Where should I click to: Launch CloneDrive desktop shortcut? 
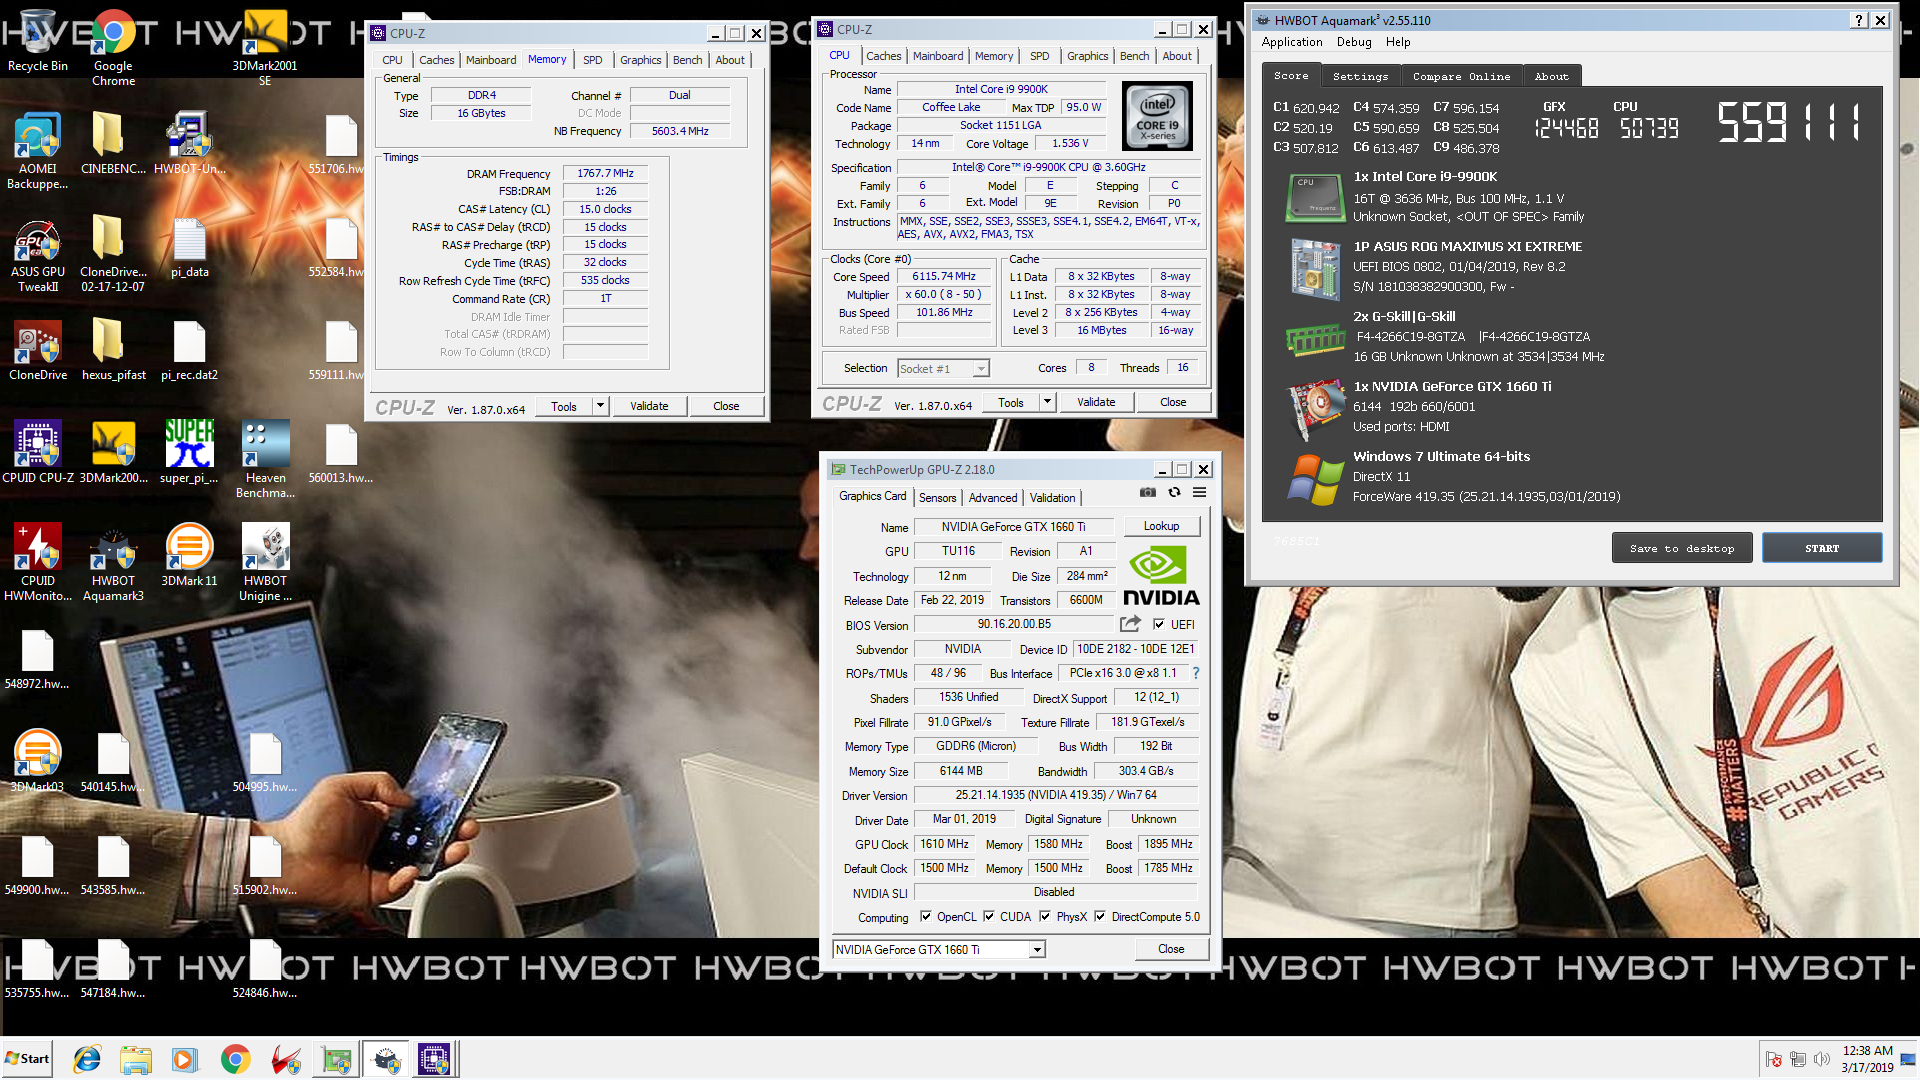coord(38,350)
